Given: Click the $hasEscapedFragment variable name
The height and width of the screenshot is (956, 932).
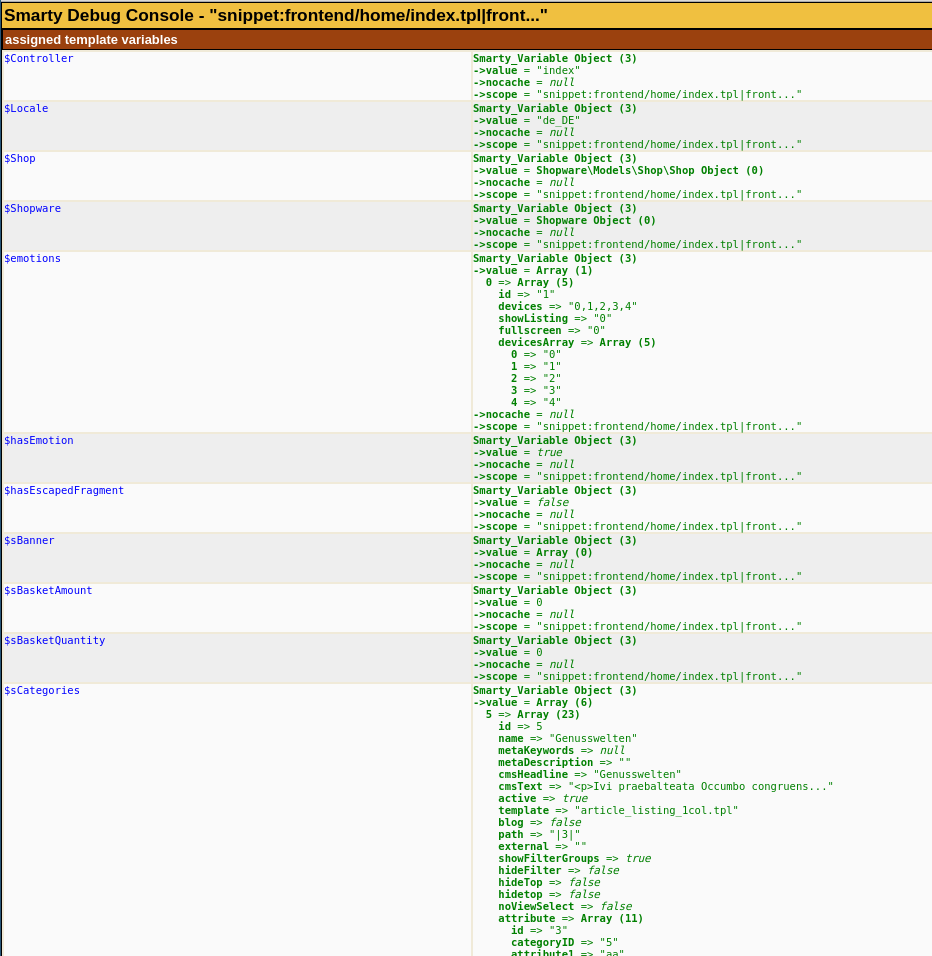Looking at the screenshot, I should coord(64,490).
